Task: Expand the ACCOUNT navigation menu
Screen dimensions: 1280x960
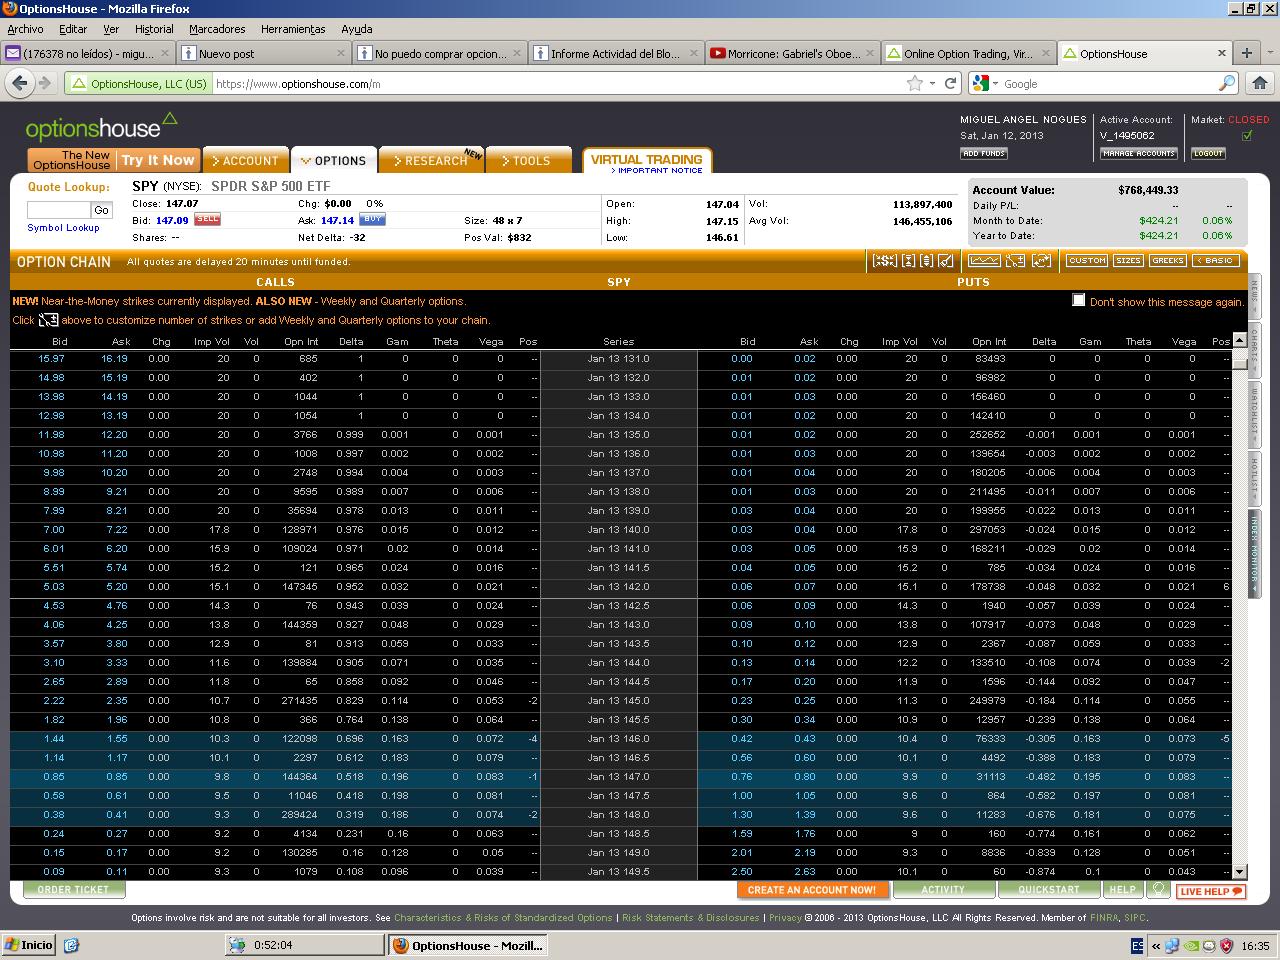Action: tap(245, 161)
